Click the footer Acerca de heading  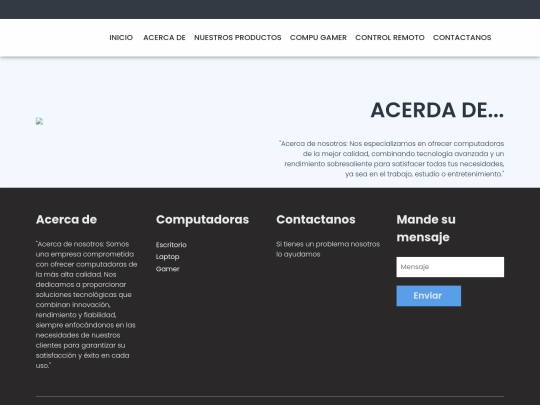66,220
